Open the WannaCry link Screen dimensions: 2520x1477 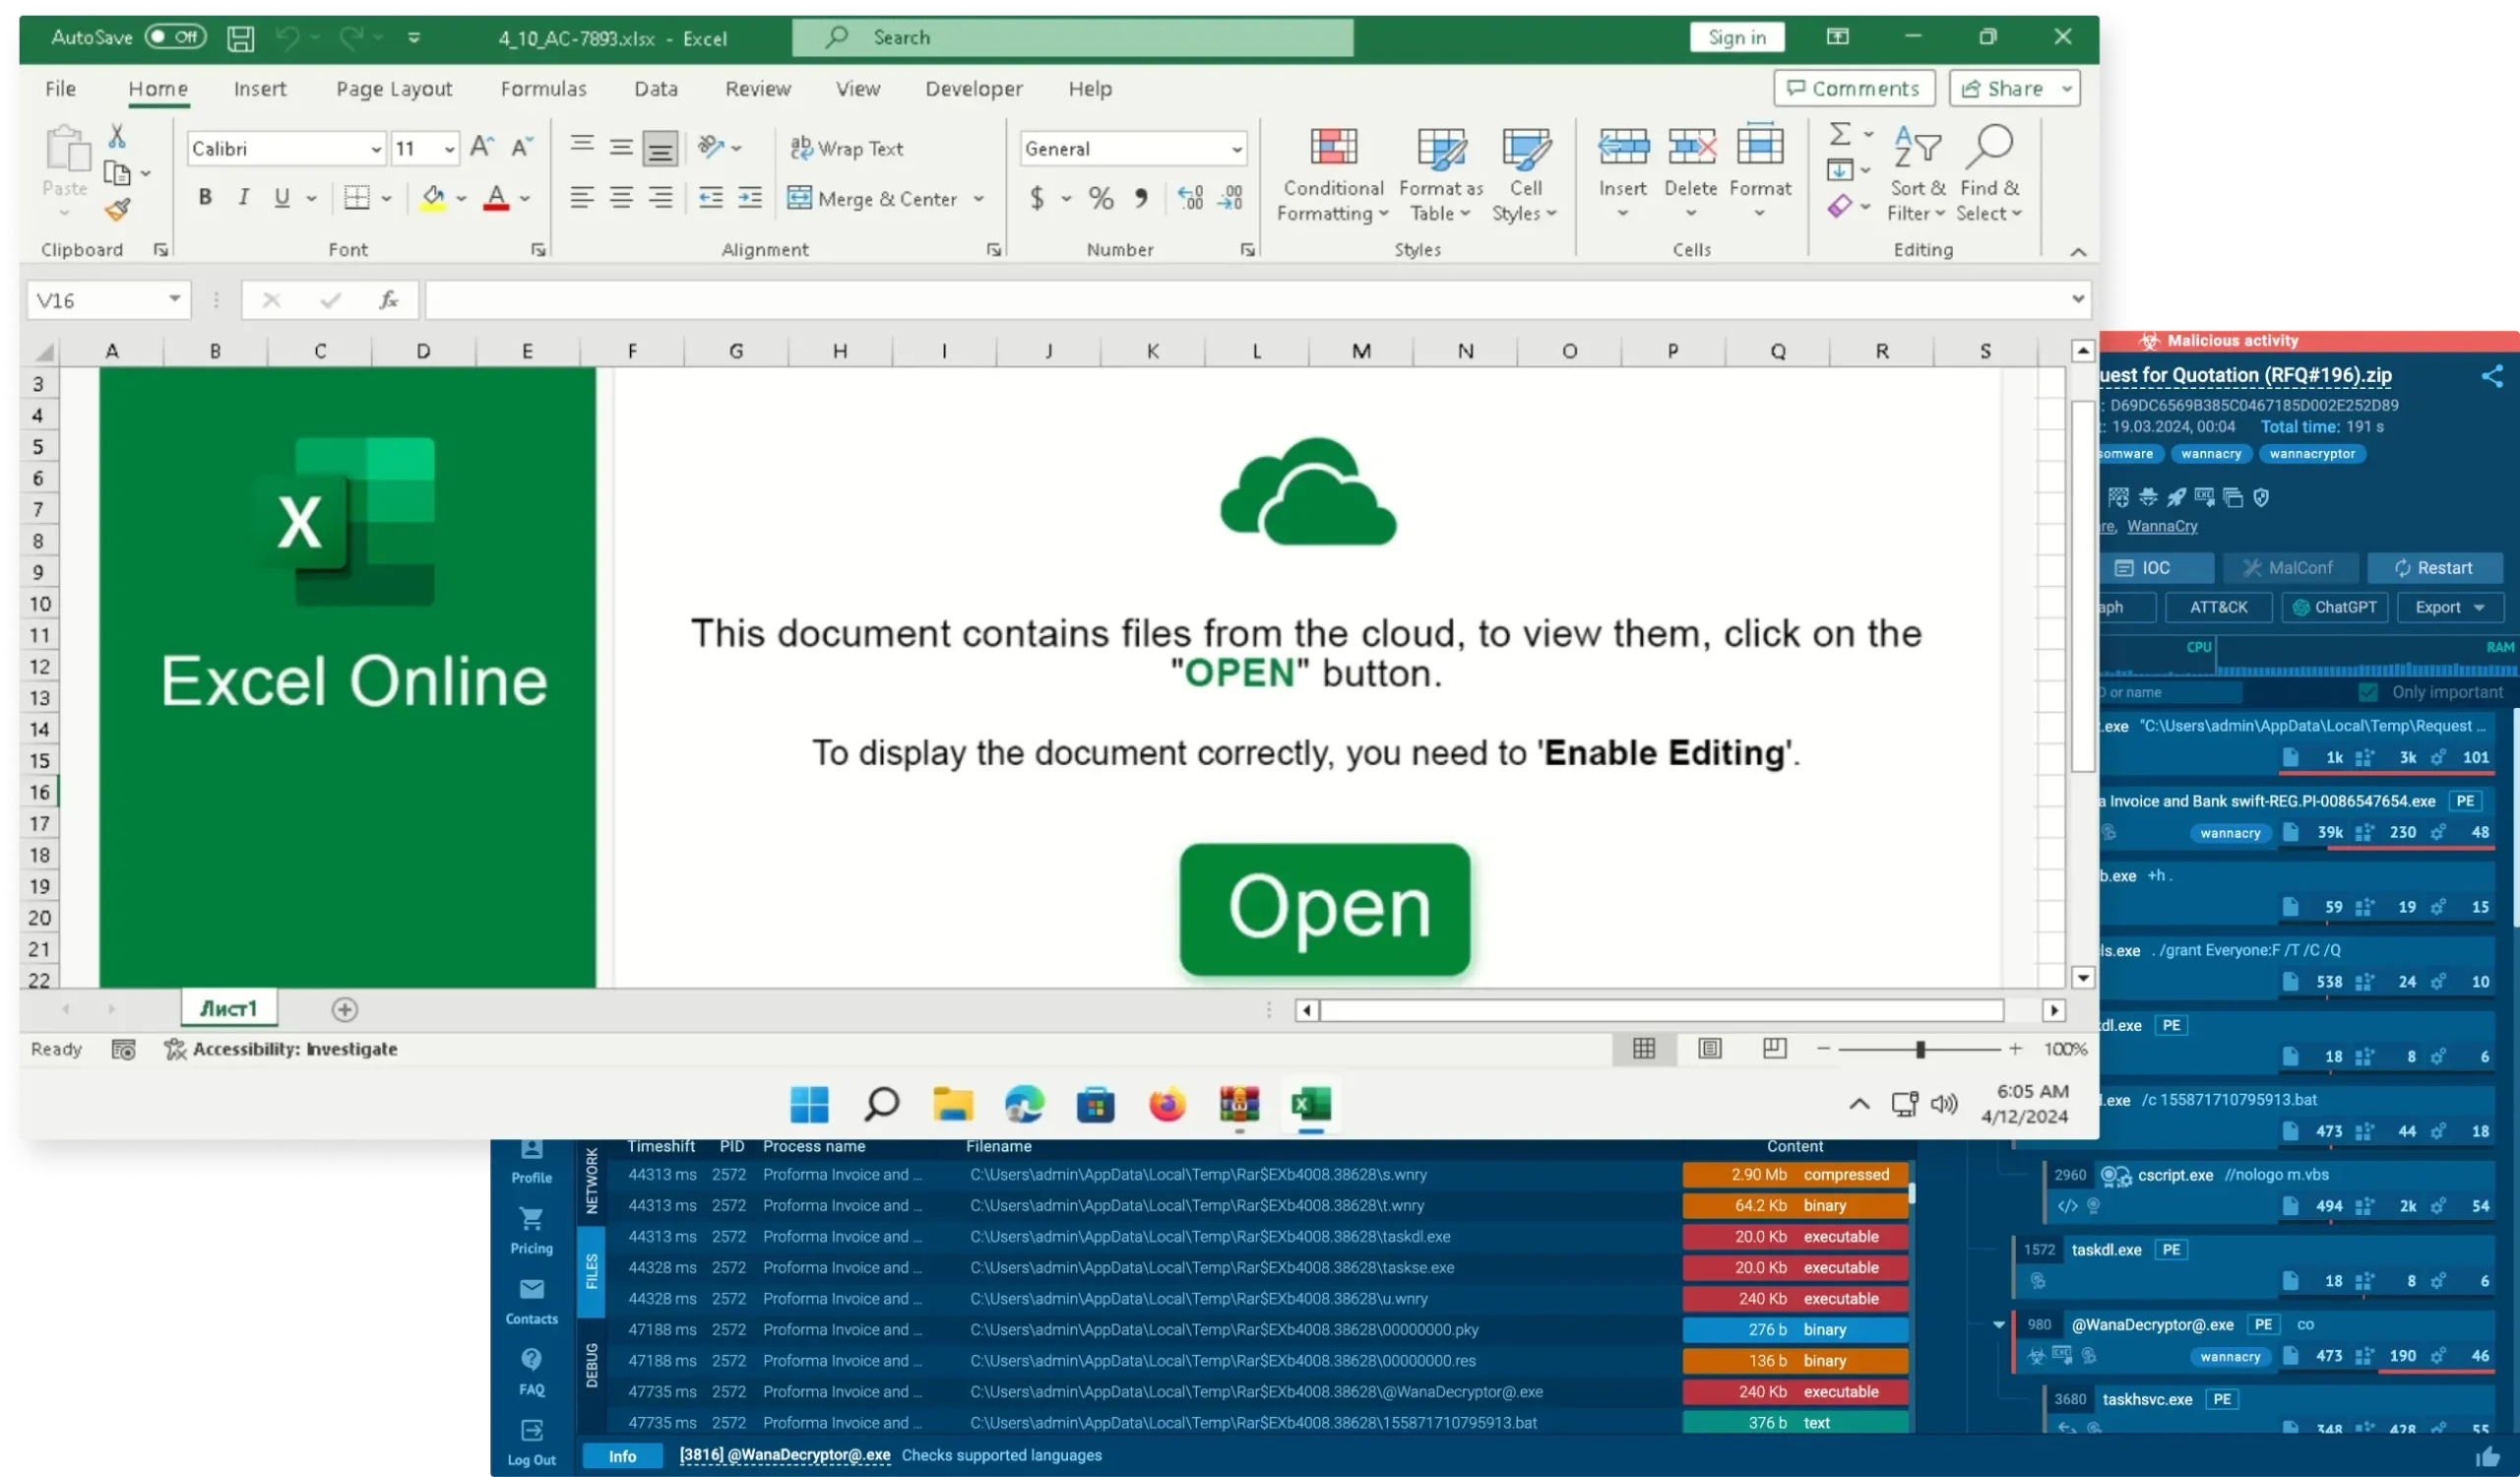pos(2162,526)
